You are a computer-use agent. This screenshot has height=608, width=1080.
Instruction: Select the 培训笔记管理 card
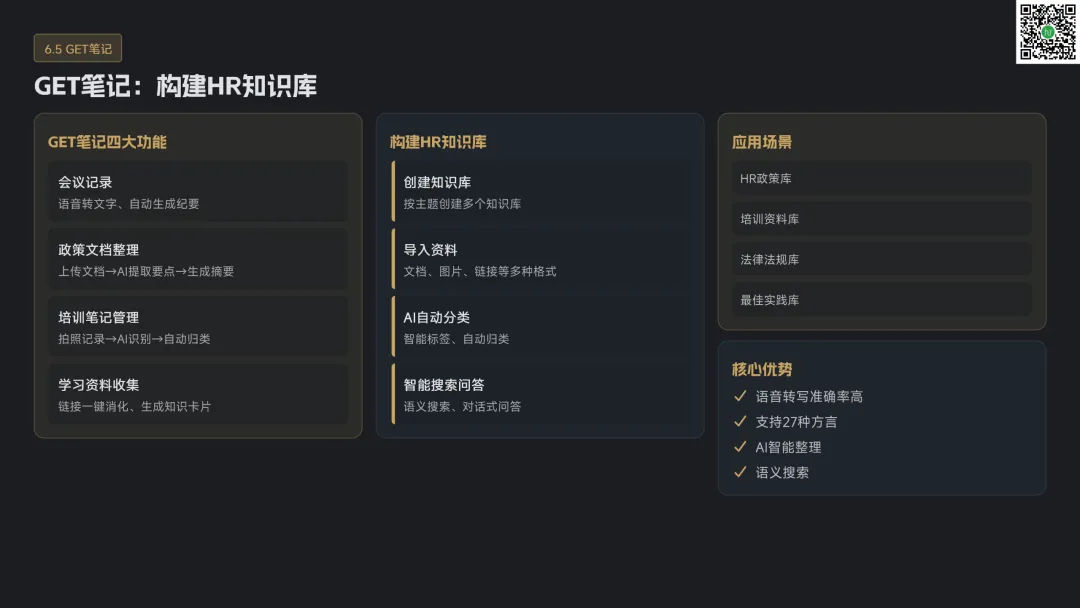[x=198, y=326]
